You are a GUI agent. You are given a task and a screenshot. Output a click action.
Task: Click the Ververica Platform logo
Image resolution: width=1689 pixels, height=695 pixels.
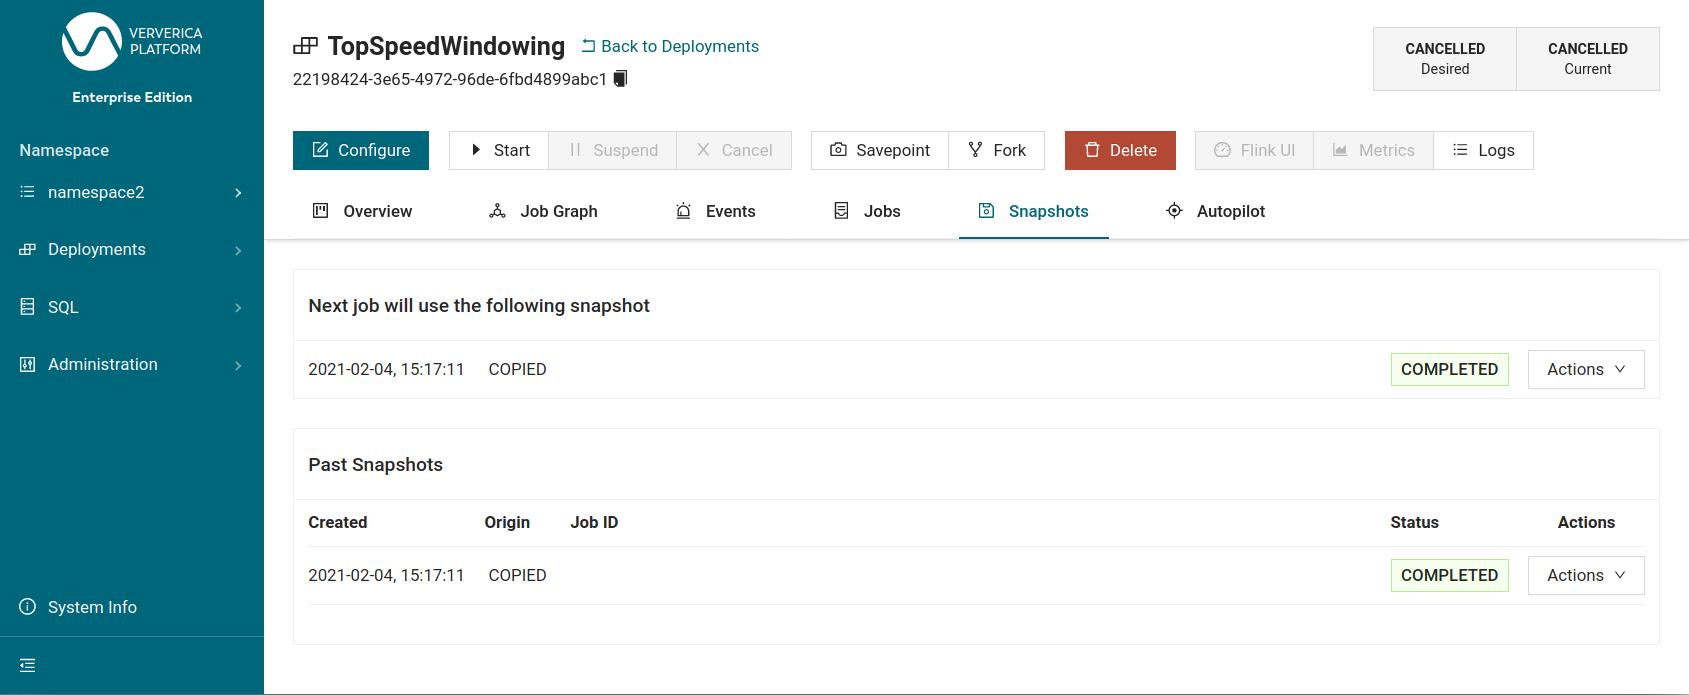(132, 42)
